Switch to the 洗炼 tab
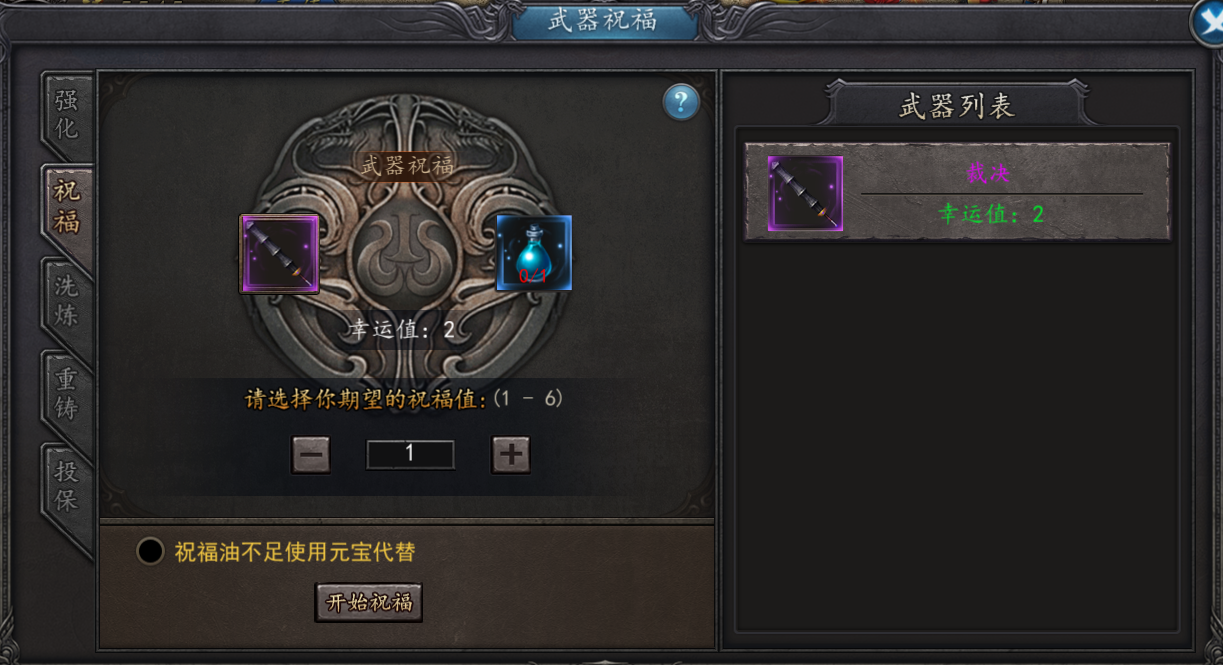The height and width of the screenshot is (665, 1223). coord(67,300)
